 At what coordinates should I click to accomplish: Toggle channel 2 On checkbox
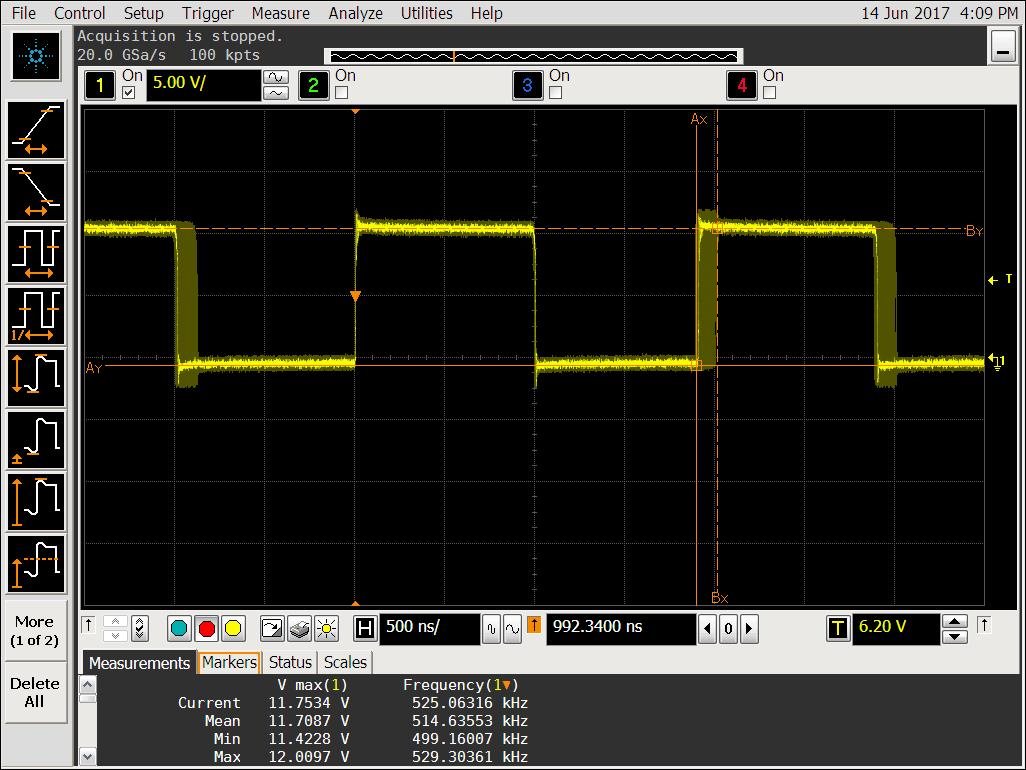(342, 92)
